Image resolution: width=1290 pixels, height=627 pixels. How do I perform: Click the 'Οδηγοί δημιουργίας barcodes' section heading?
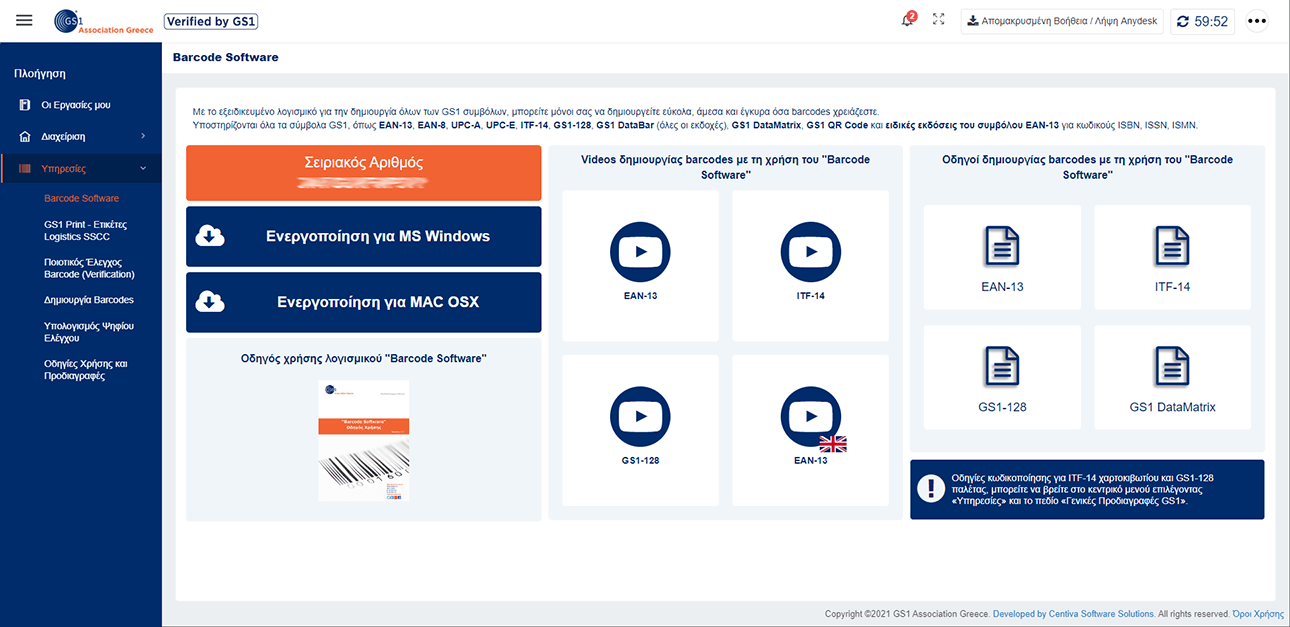pyautogui.click(x=1087, y=167)
